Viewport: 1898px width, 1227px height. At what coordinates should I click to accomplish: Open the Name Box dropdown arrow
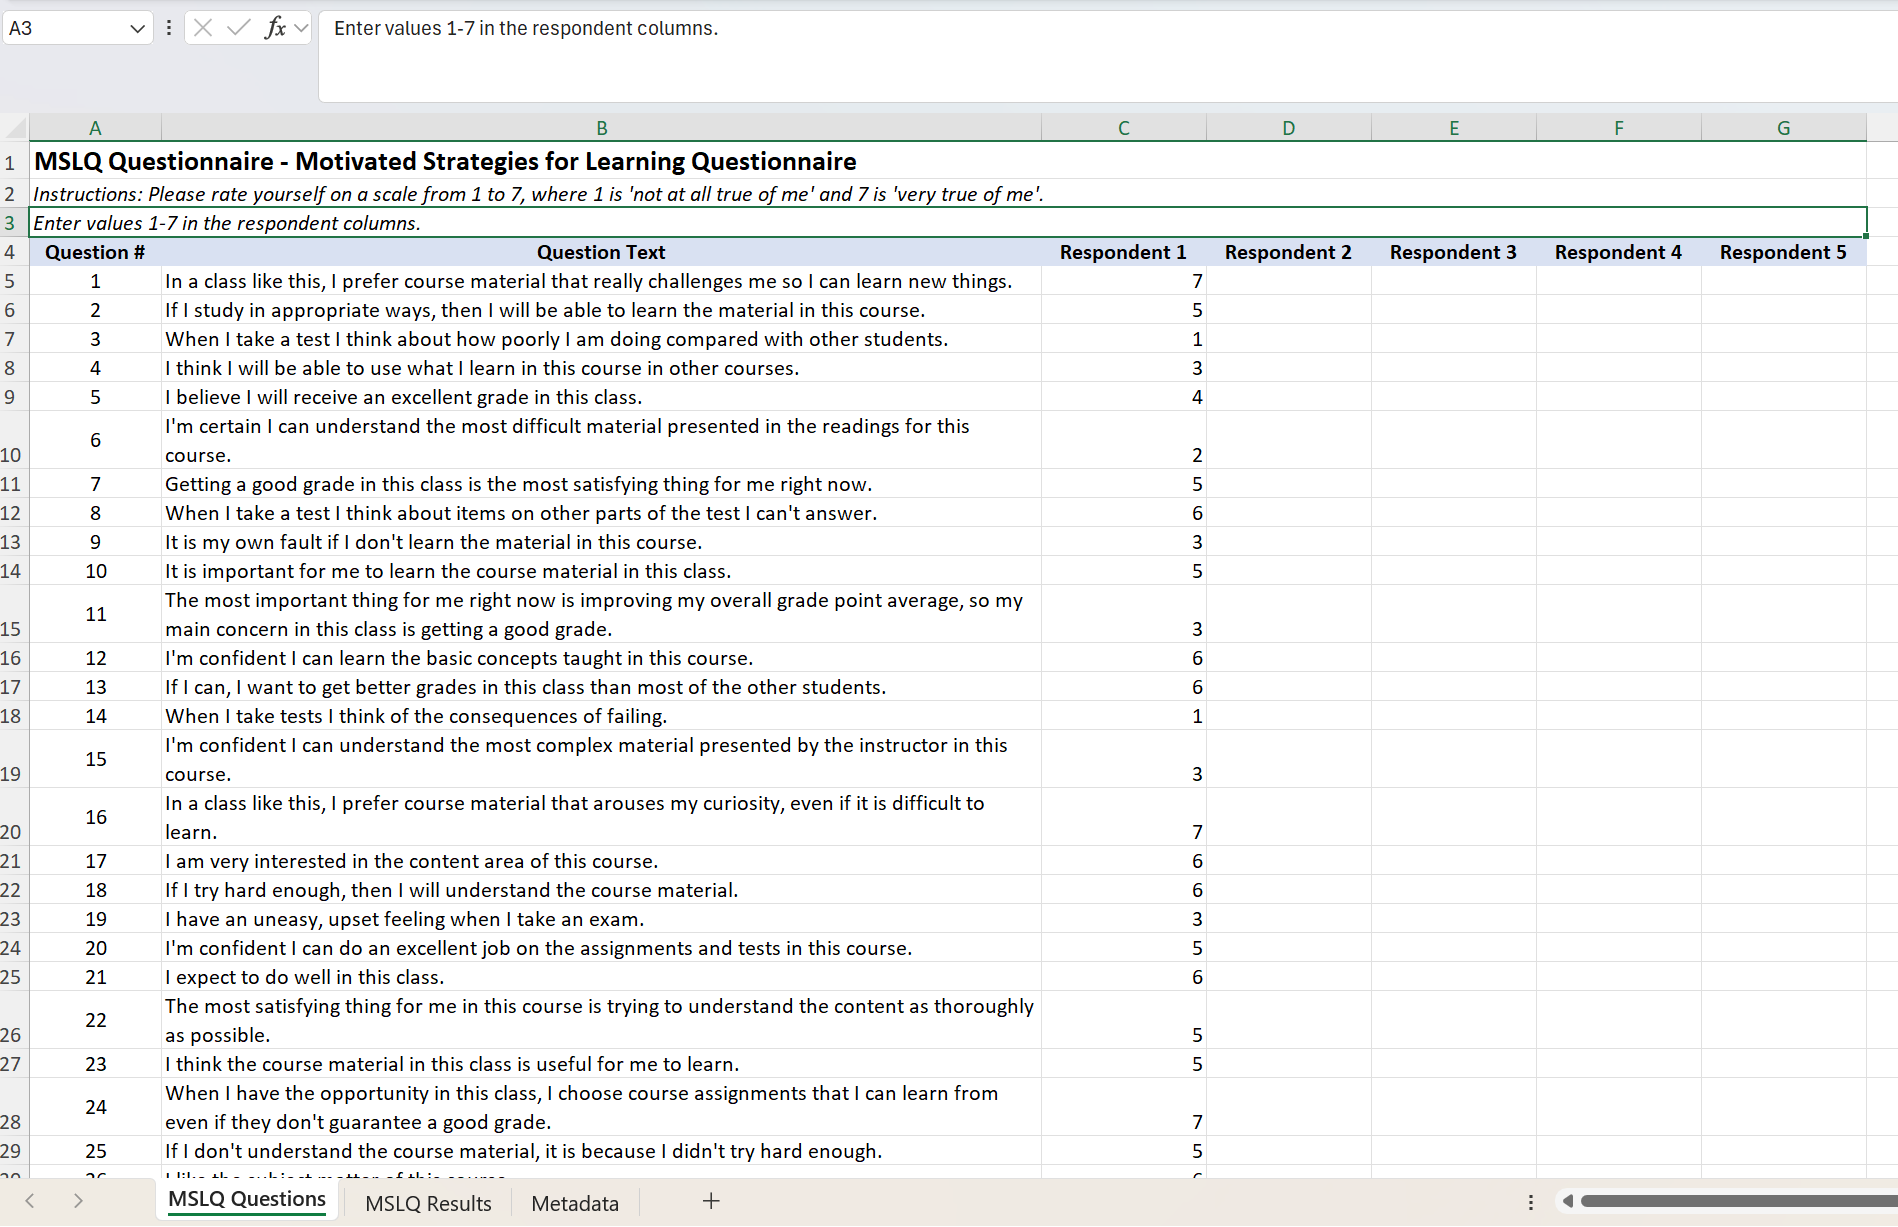point(138,28)
